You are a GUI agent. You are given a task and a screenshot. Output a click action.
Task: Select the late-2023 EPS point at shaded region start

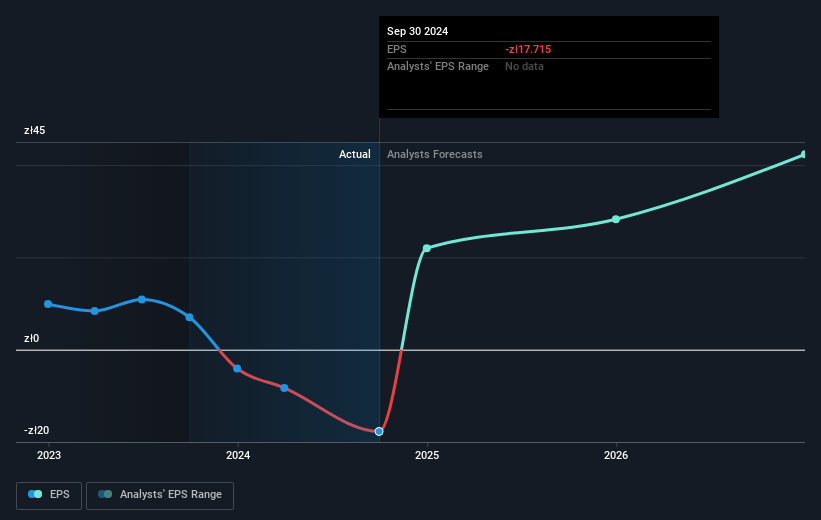(x=190, y=317)
